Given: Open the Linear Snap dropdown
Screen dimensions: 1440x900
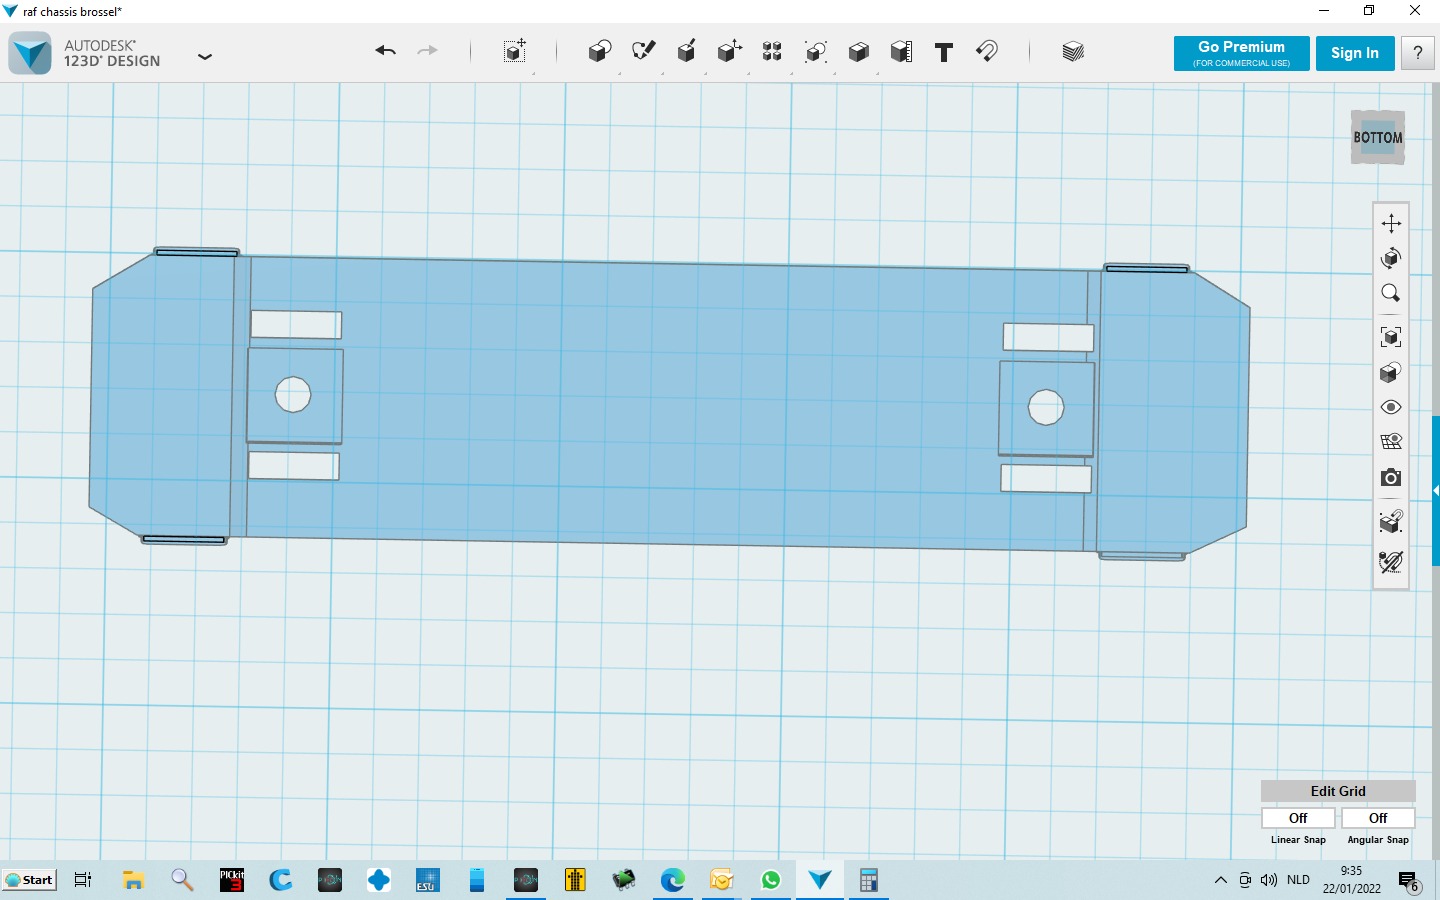Looking at the screenshot, I should tap(1298, 818).
